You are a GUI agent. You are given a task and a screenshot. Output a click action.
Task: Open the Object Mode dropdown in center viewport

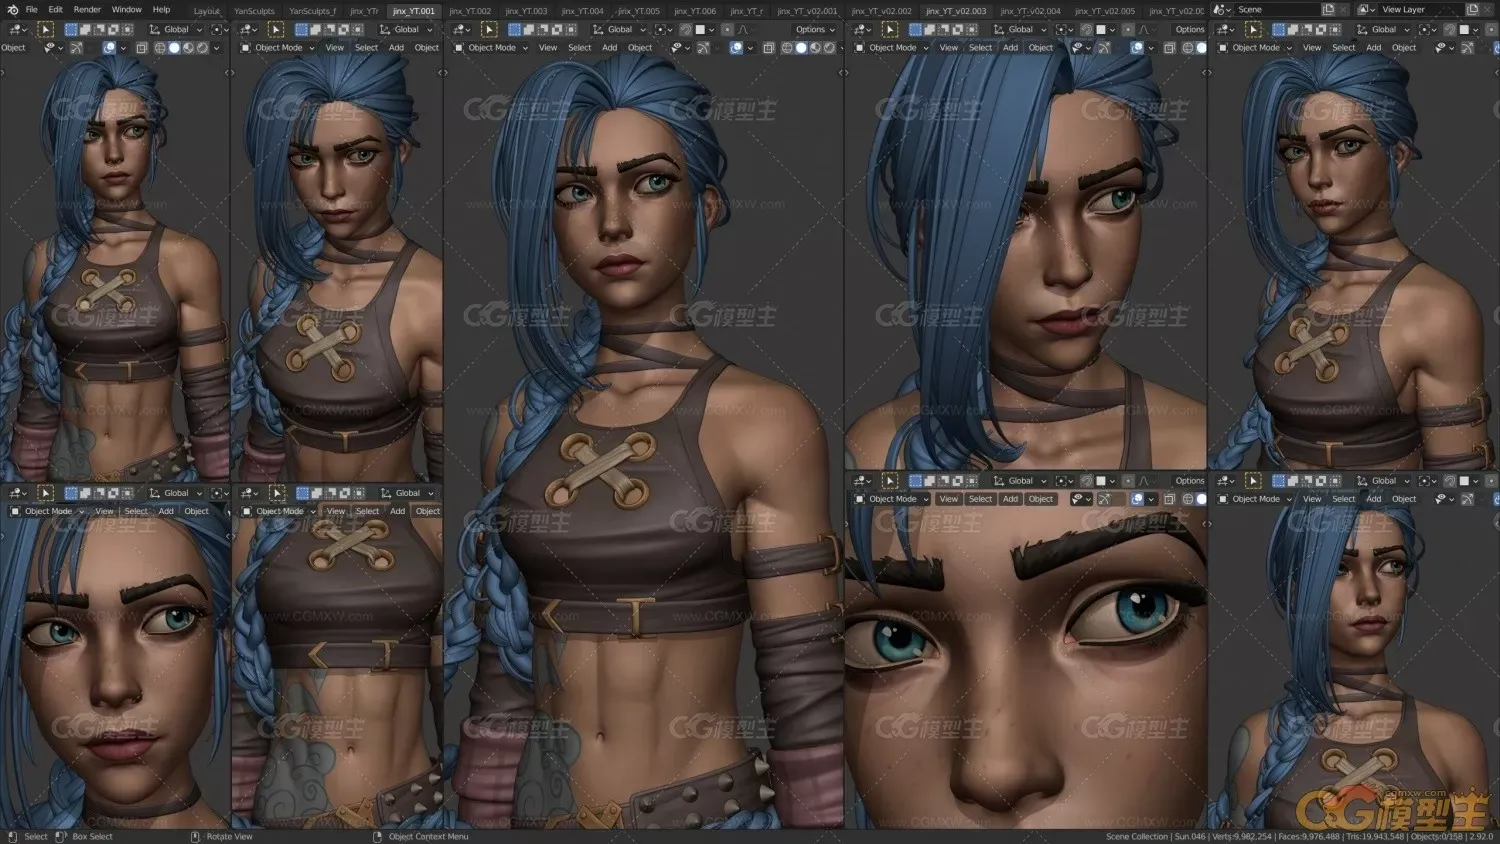tap(491, 48)
